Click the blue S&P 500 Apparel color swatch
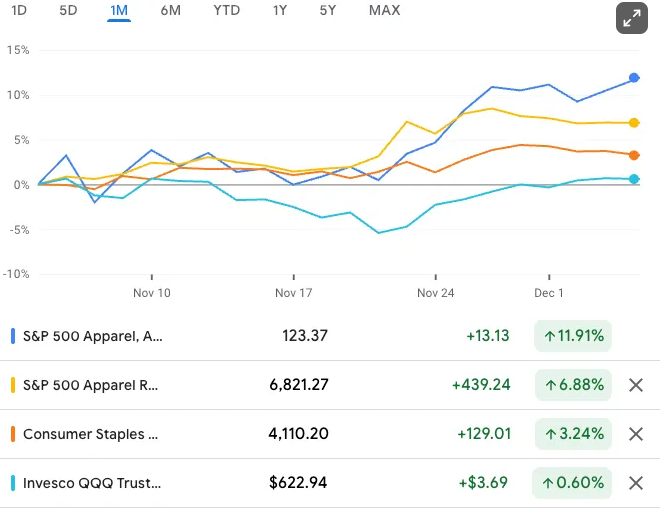 (12, 336)
